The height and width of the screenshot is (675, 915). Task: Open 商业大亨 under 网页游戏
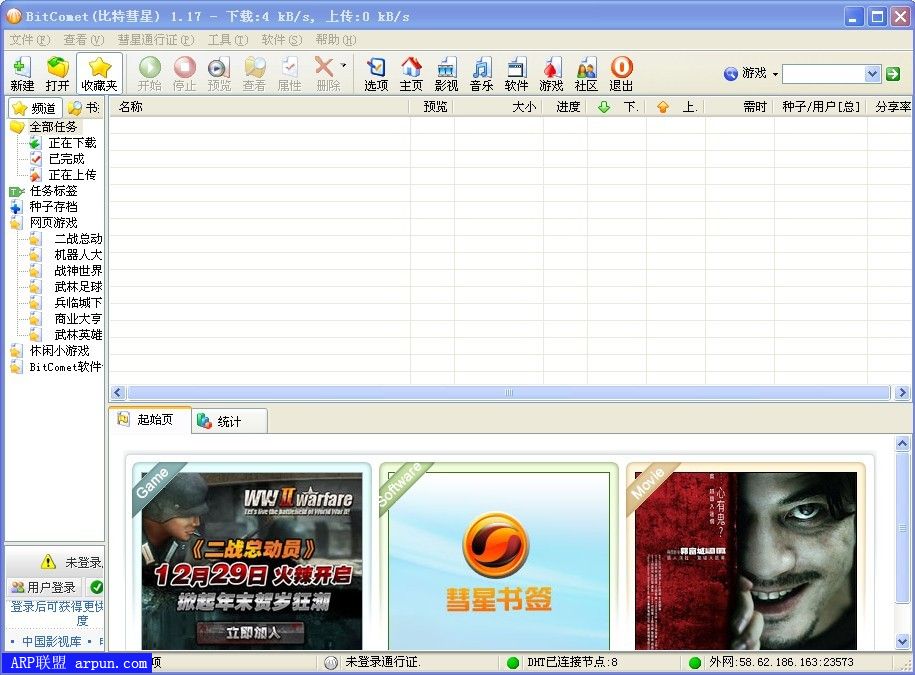(x=78, y=319)
